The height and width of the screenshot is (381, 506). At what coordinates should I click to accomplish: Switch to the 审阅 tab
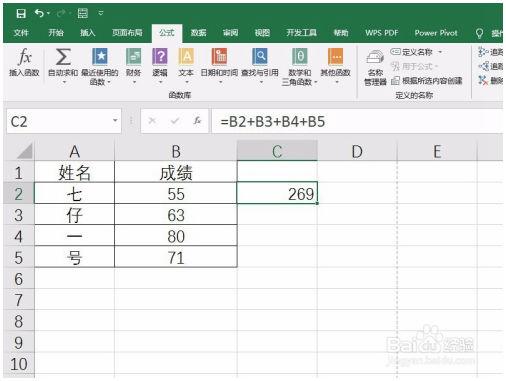(x=230, y=33)
